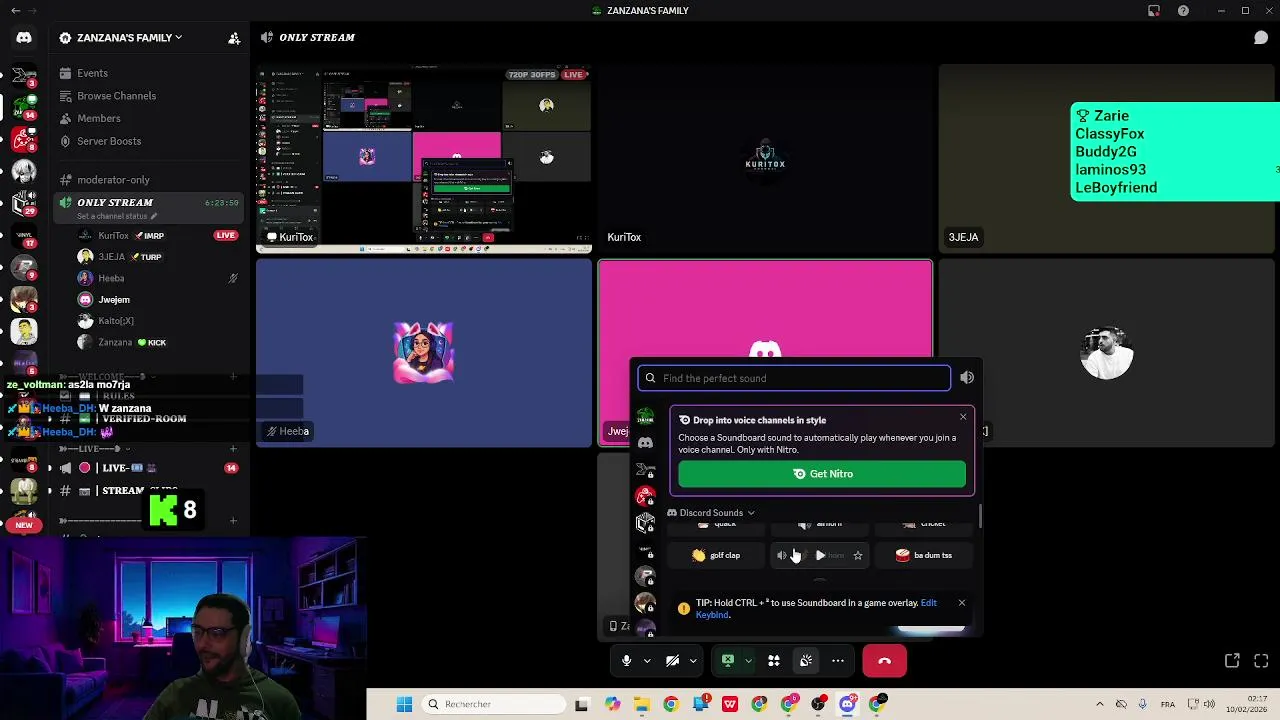Click the Edit Keybind link

(x=816, y=609)
